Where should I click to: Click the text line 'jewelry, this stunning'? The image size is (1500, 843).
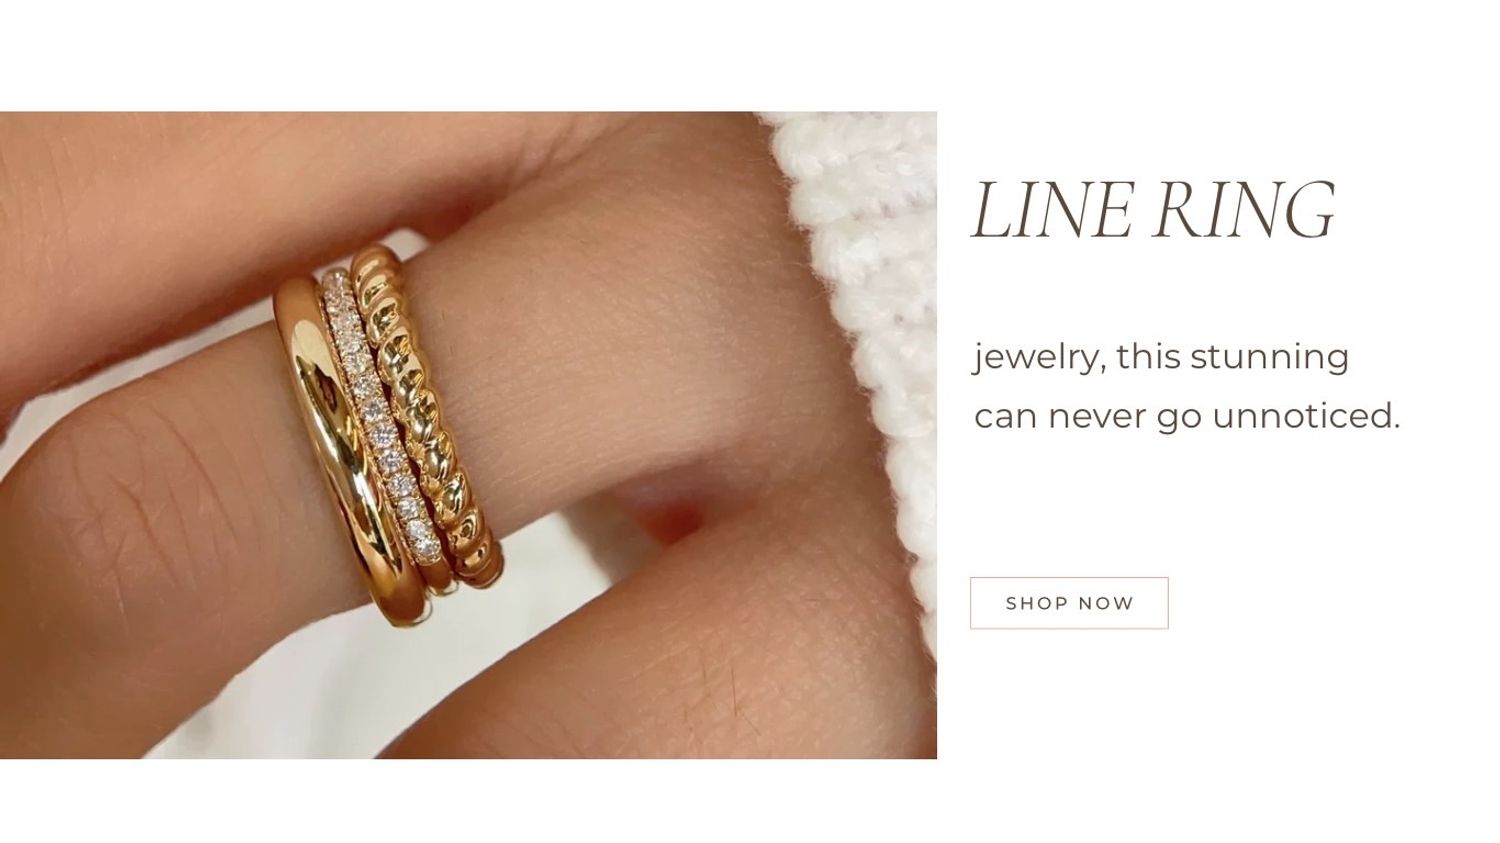click(x=1161, y=358)
